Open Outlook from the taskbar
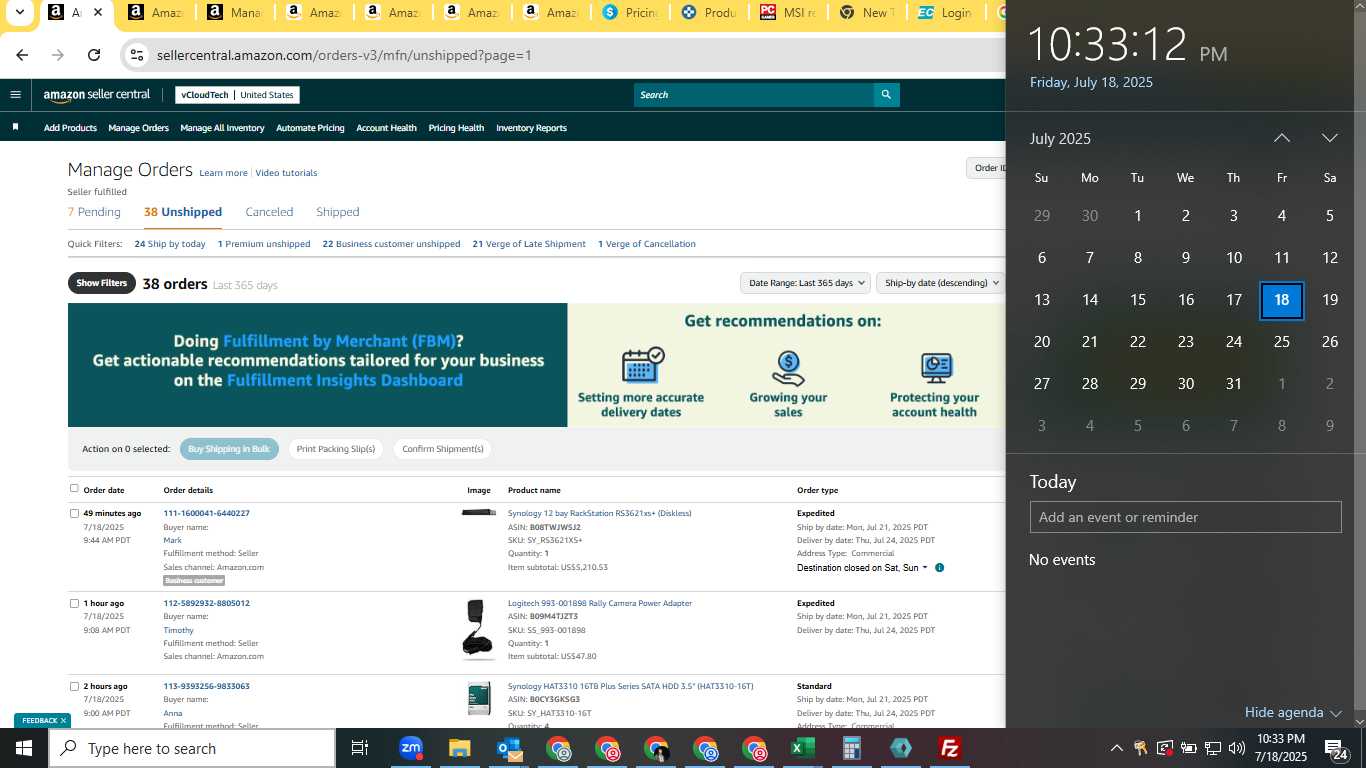Viewport: 1366px width, 768px height. [x=509, y=748]
